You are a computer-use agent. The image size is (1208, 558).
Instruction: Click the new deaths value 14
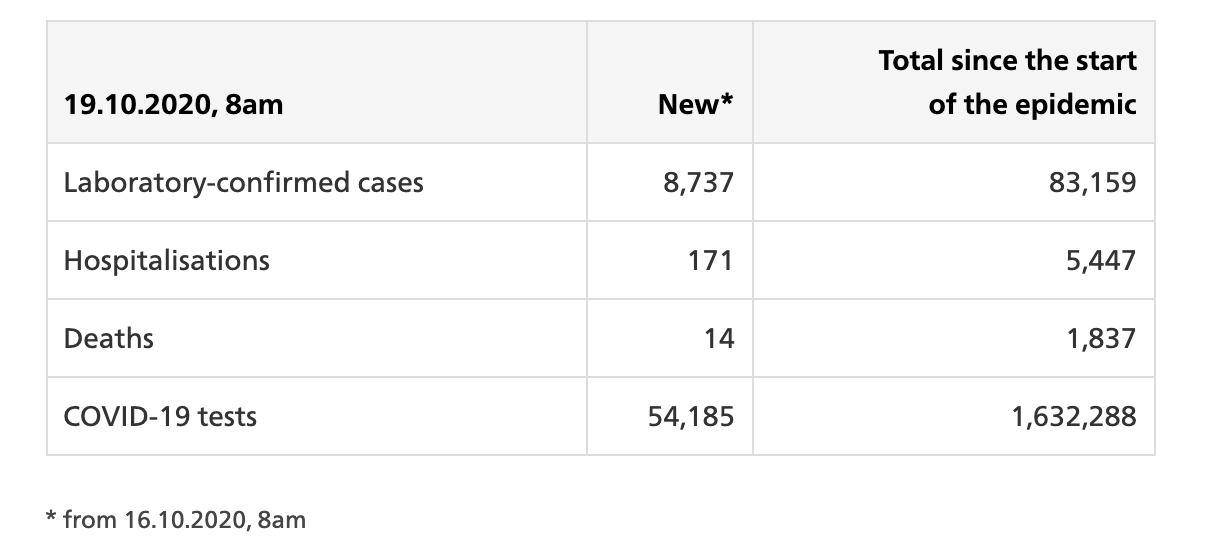718,338
